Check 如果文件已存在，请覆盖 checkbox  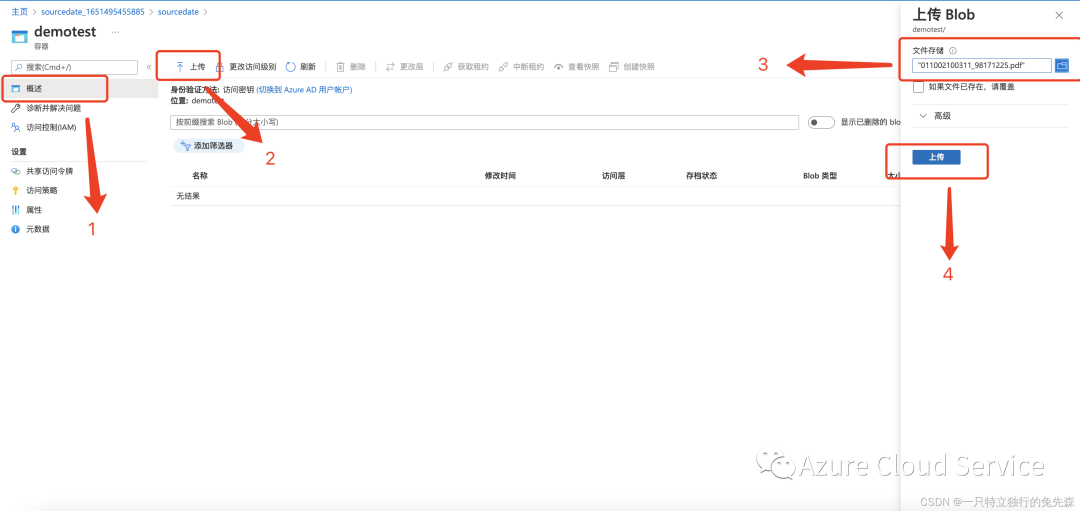918,87
